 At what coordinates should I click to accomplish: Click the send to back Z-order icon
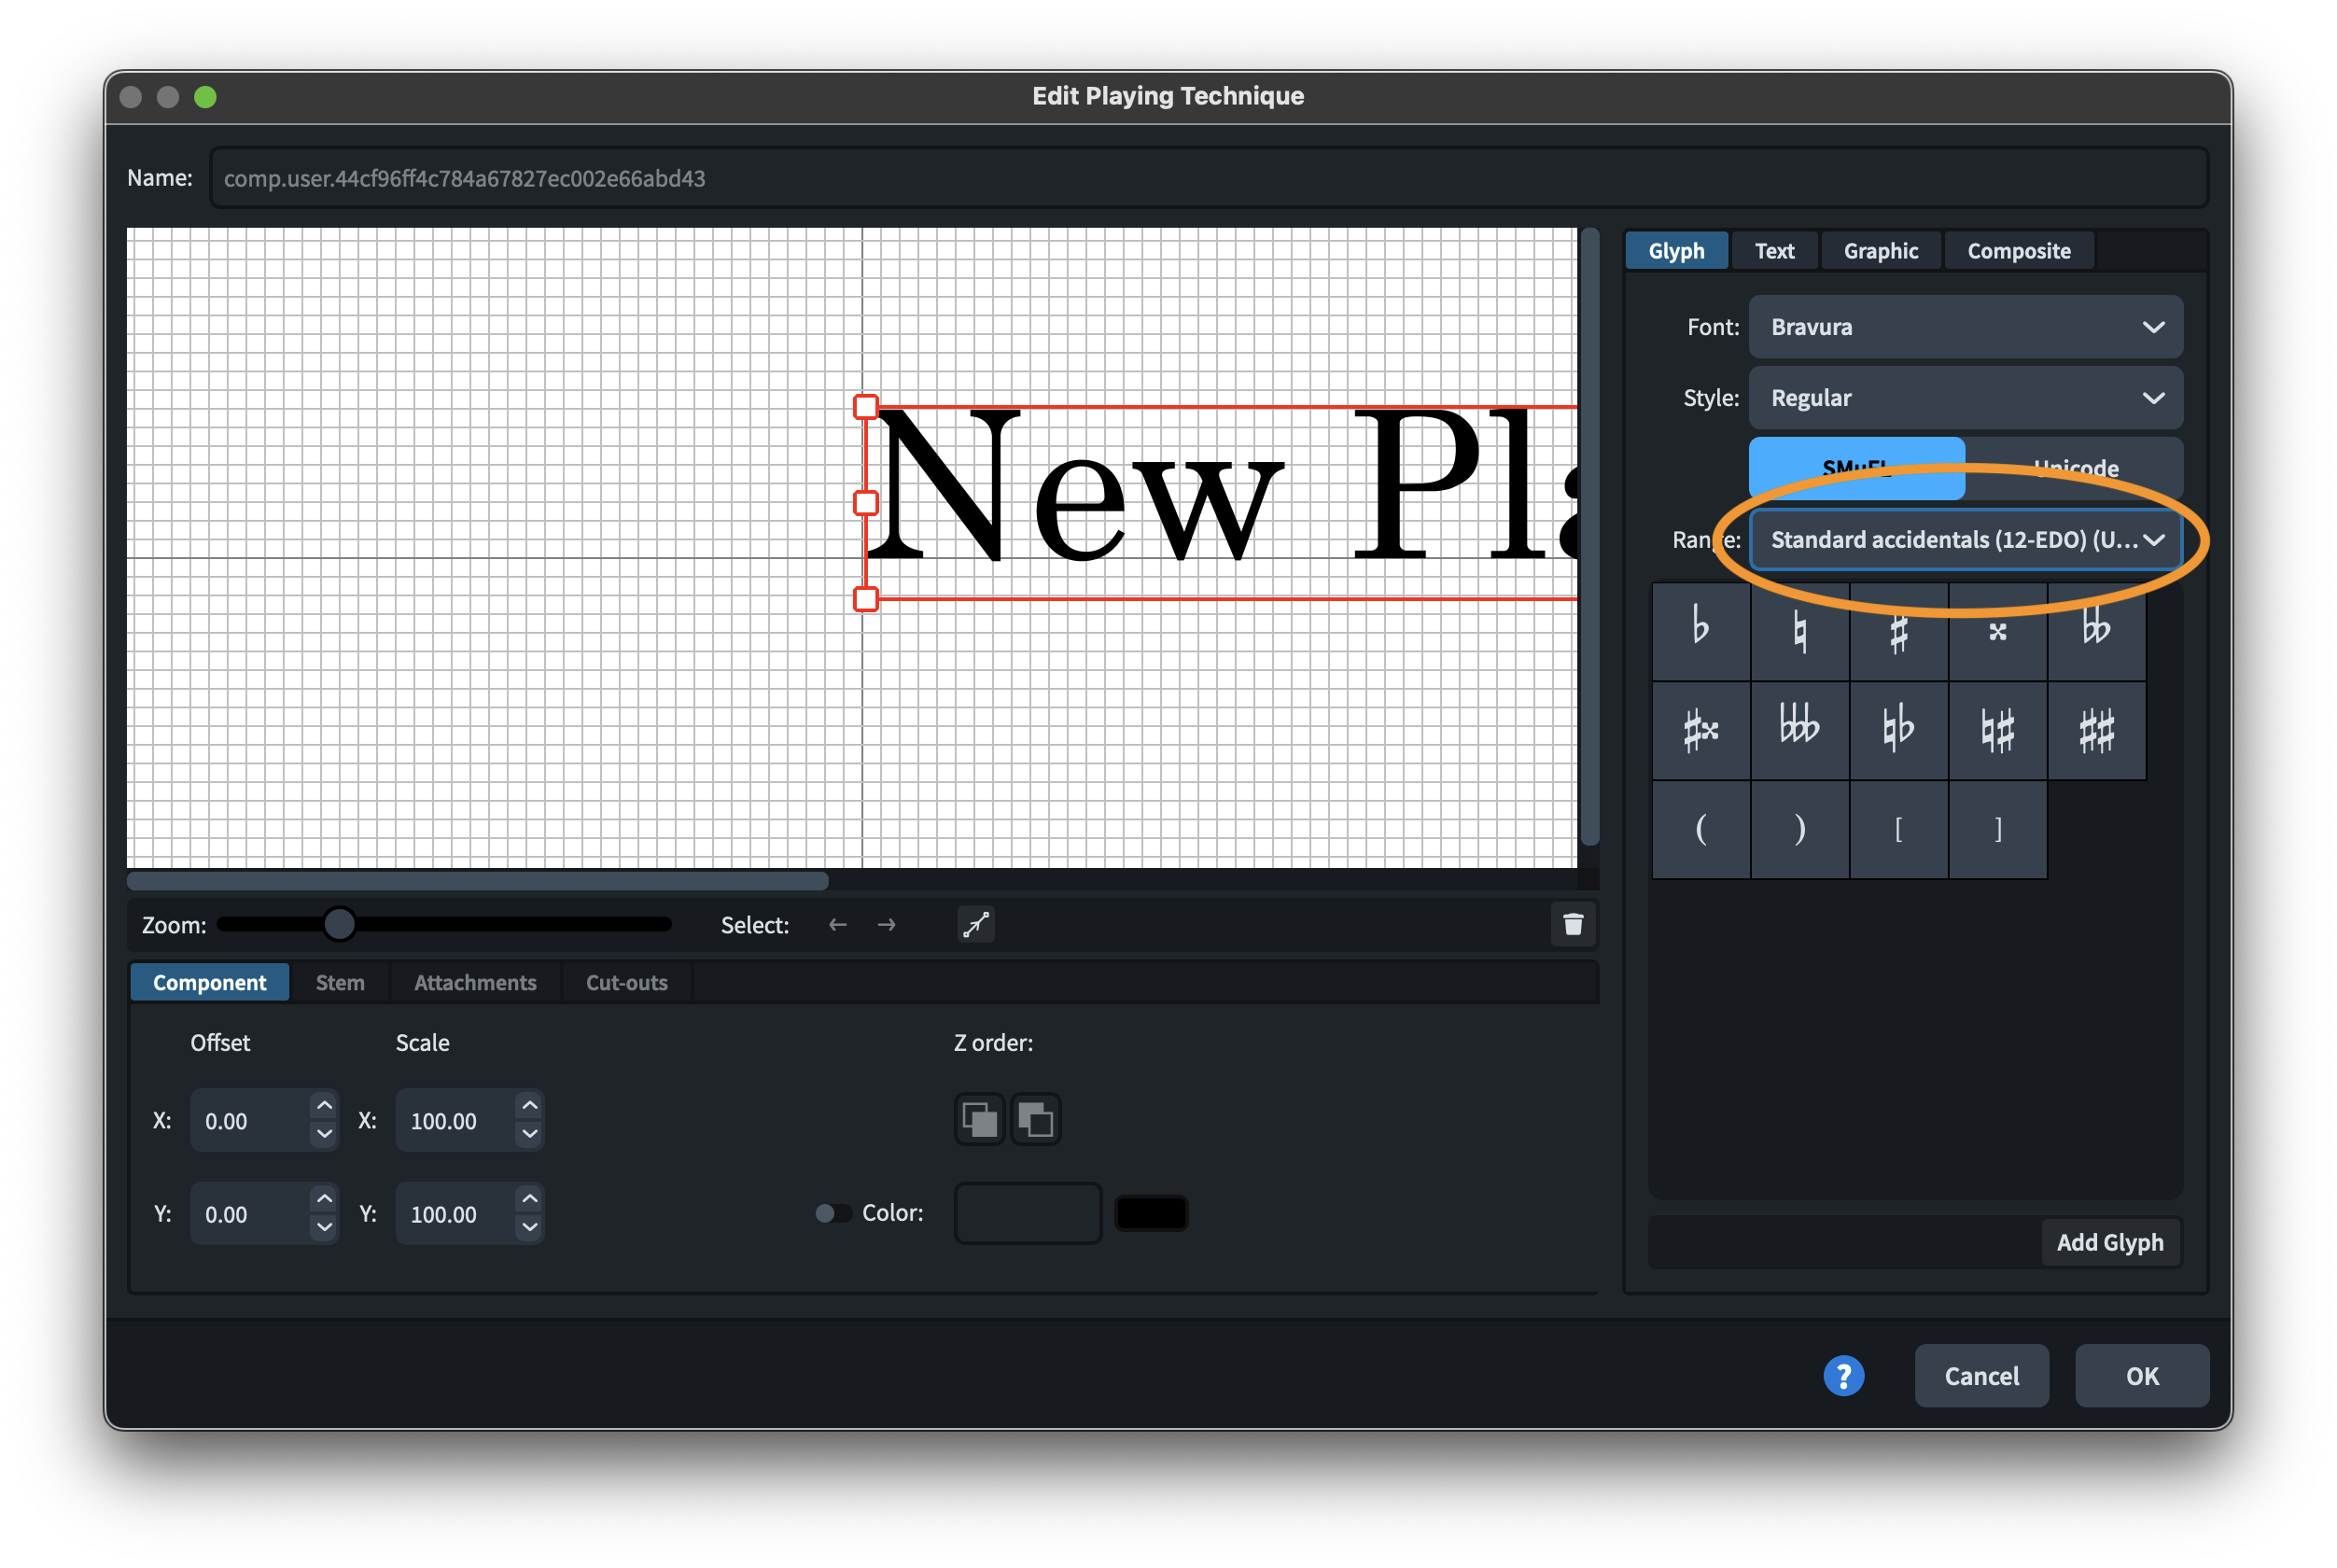(1035, 1119)
